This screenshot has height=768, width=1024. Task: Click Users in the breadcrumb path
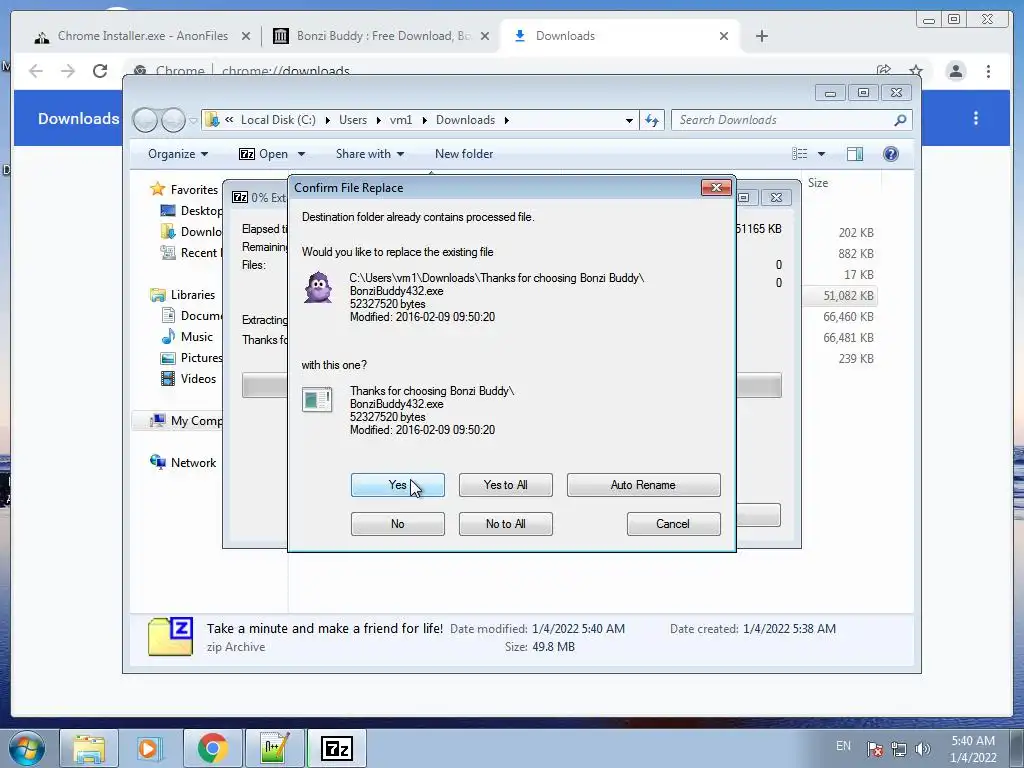point(353,120)
